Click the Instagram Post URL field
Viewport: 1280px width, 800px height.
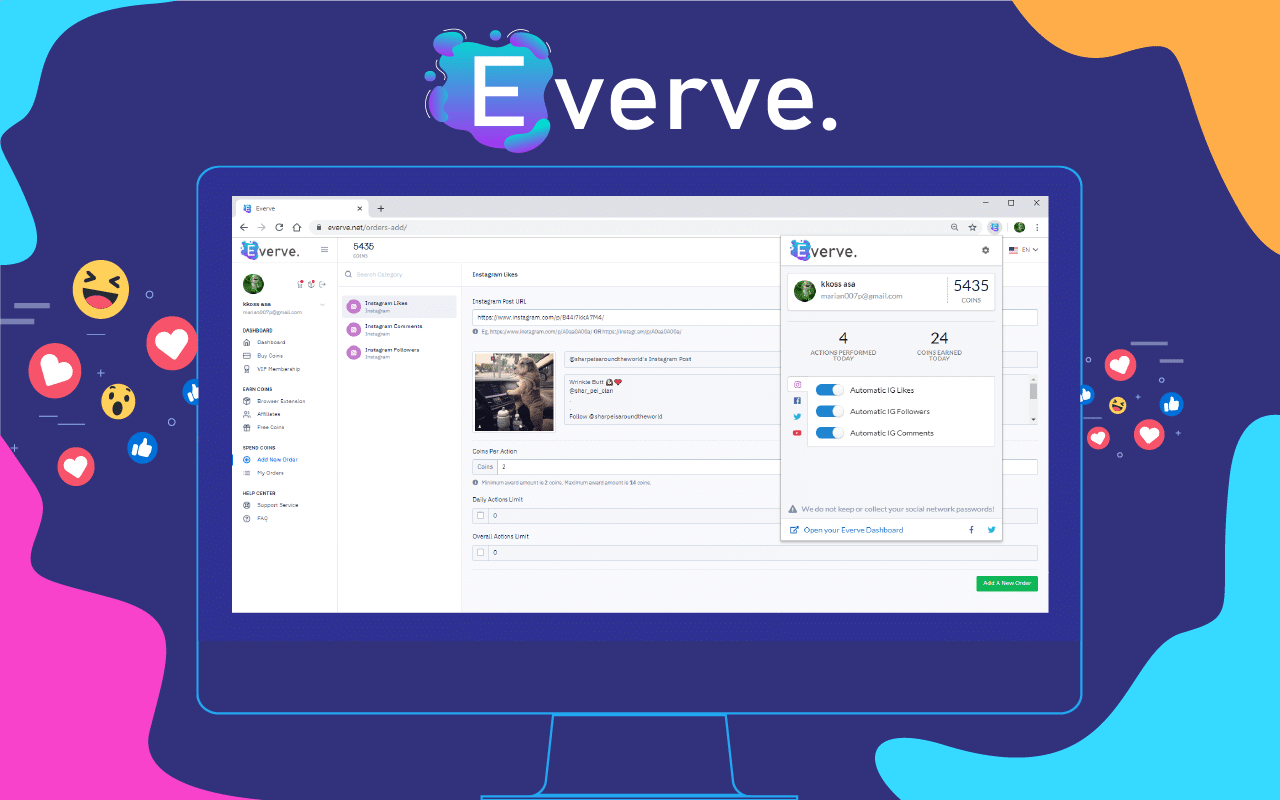point(755,318)
